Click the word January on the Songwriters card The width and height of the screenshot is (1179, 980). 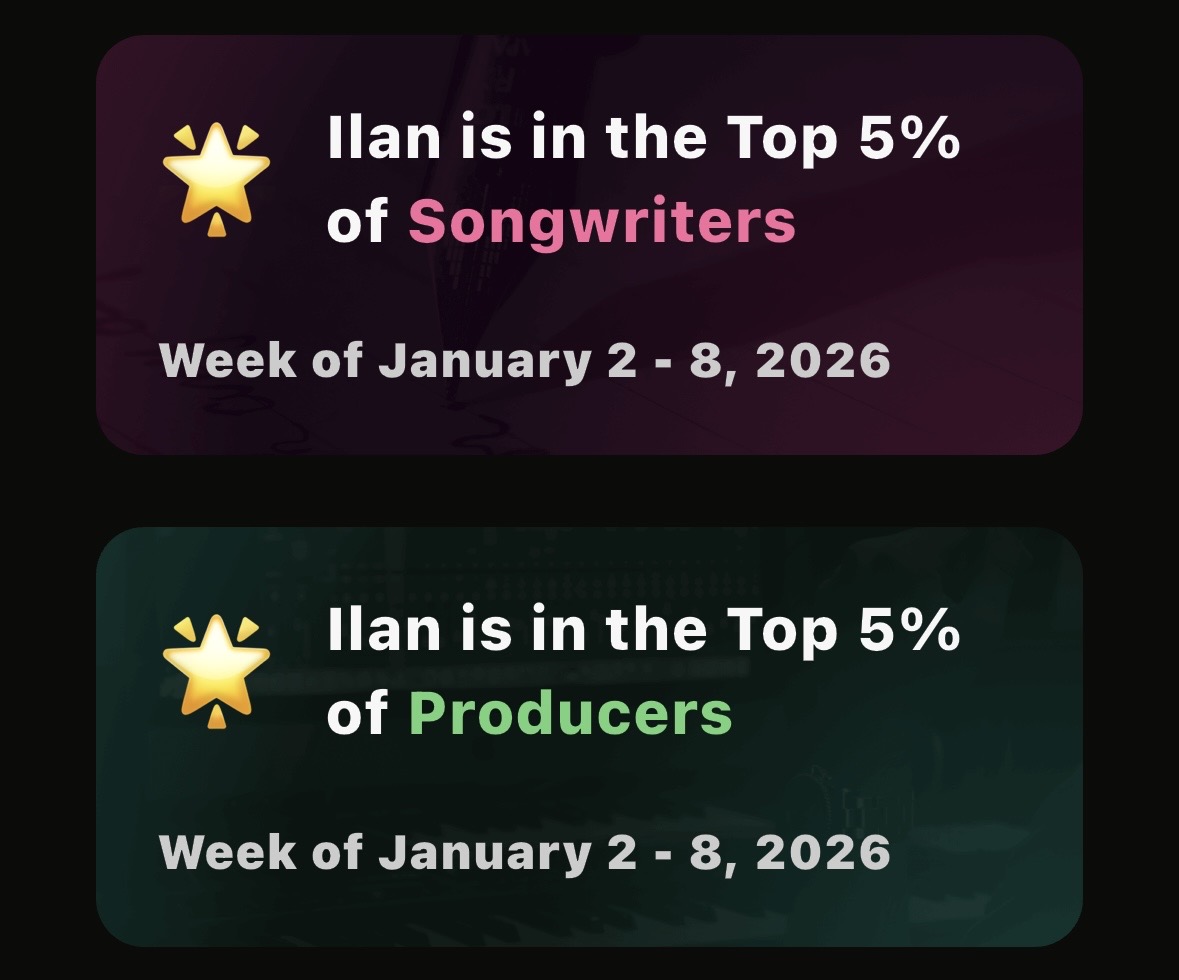tap(484, 360)
